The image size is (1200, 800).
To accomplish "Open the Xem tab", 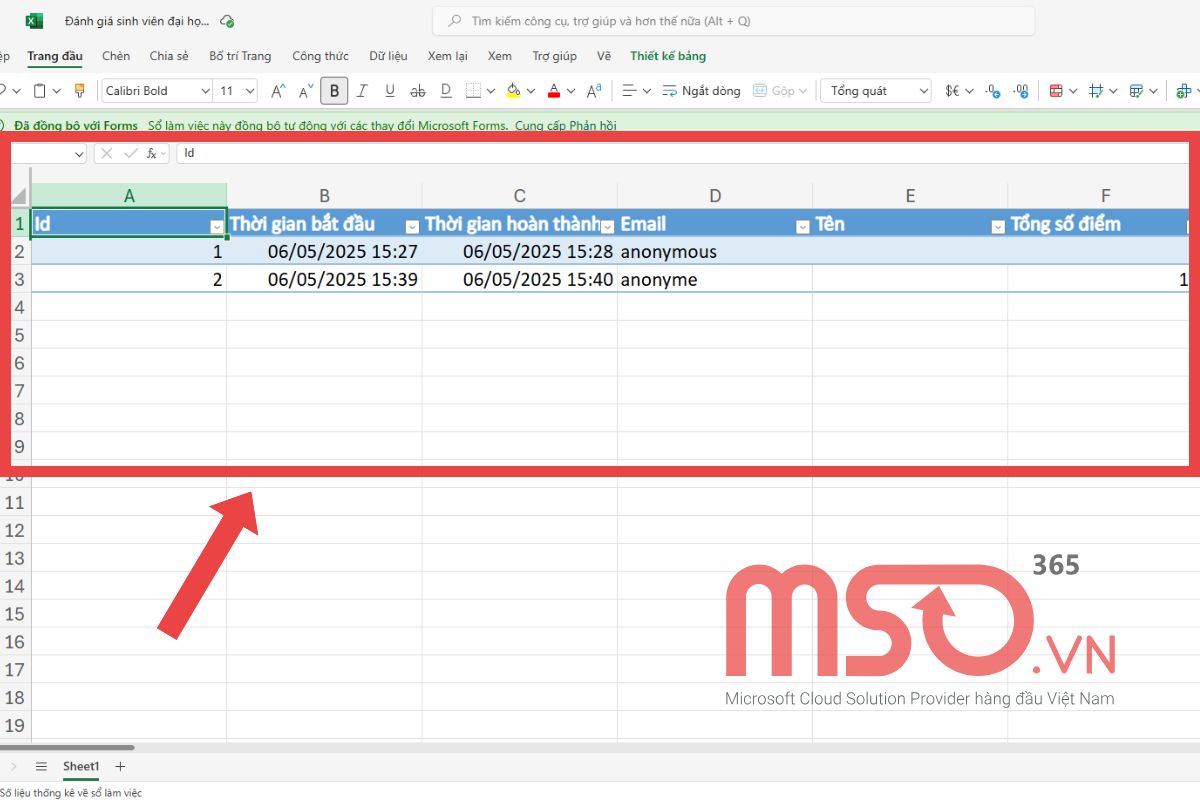I will (x=500, y=57).
